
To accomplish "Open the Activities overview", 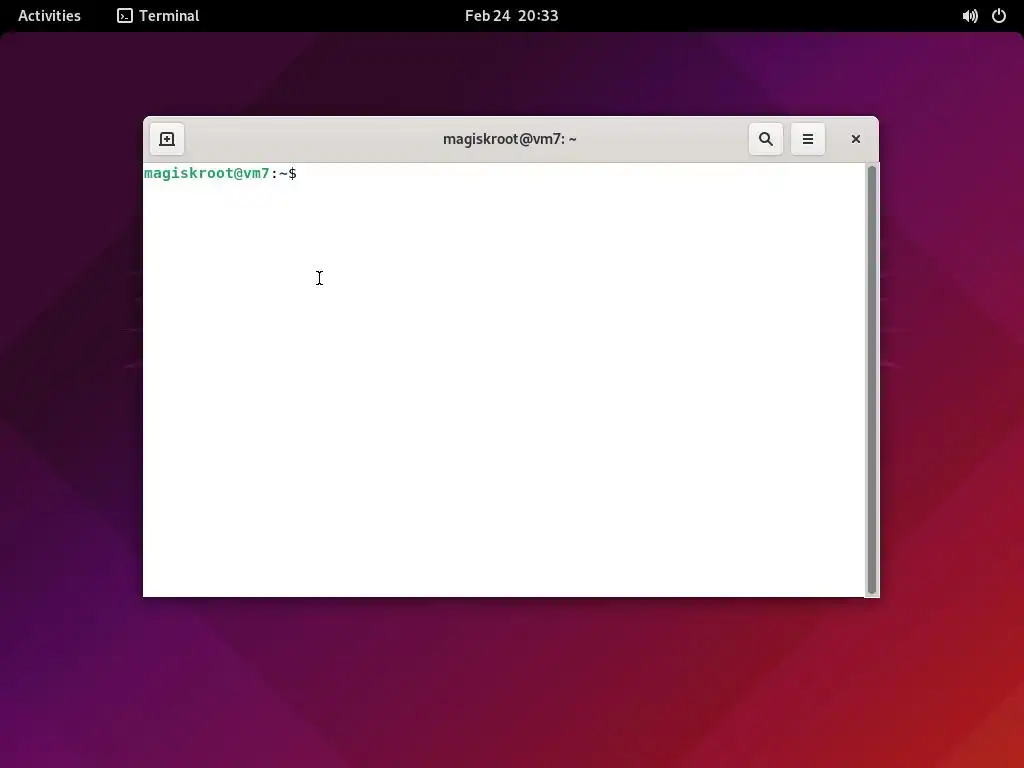I will [50, 16].
